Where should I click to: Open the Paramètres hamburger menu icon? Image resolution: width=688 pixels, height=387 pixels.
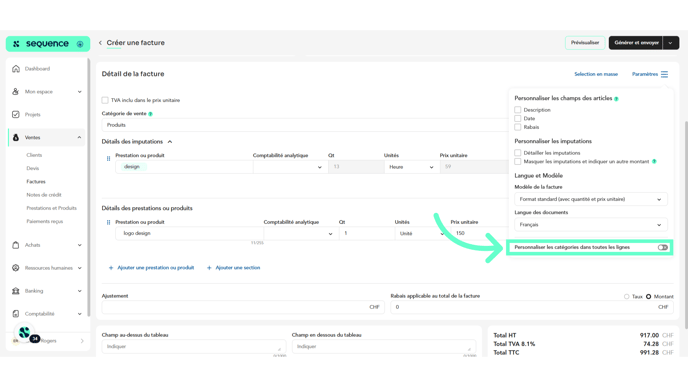[664, 74]
